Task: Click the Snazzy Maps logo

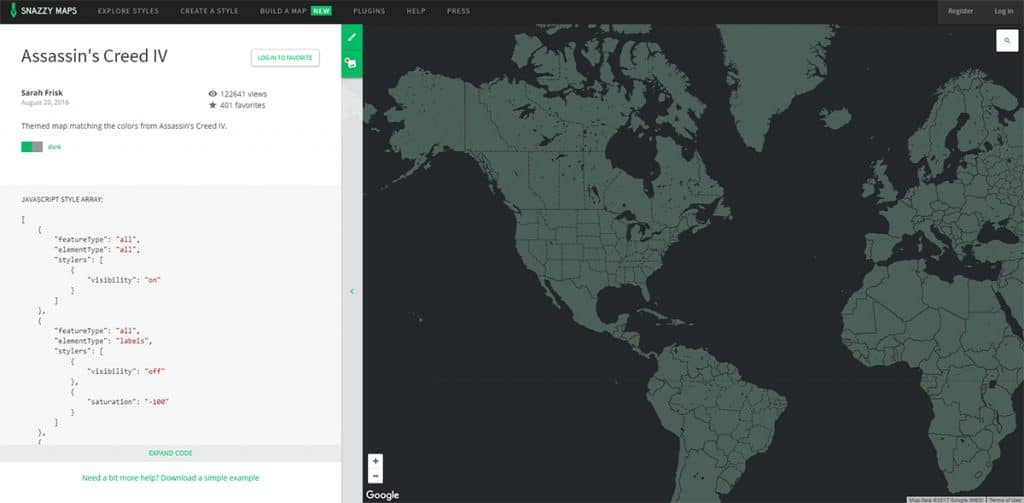Action: 44,11
